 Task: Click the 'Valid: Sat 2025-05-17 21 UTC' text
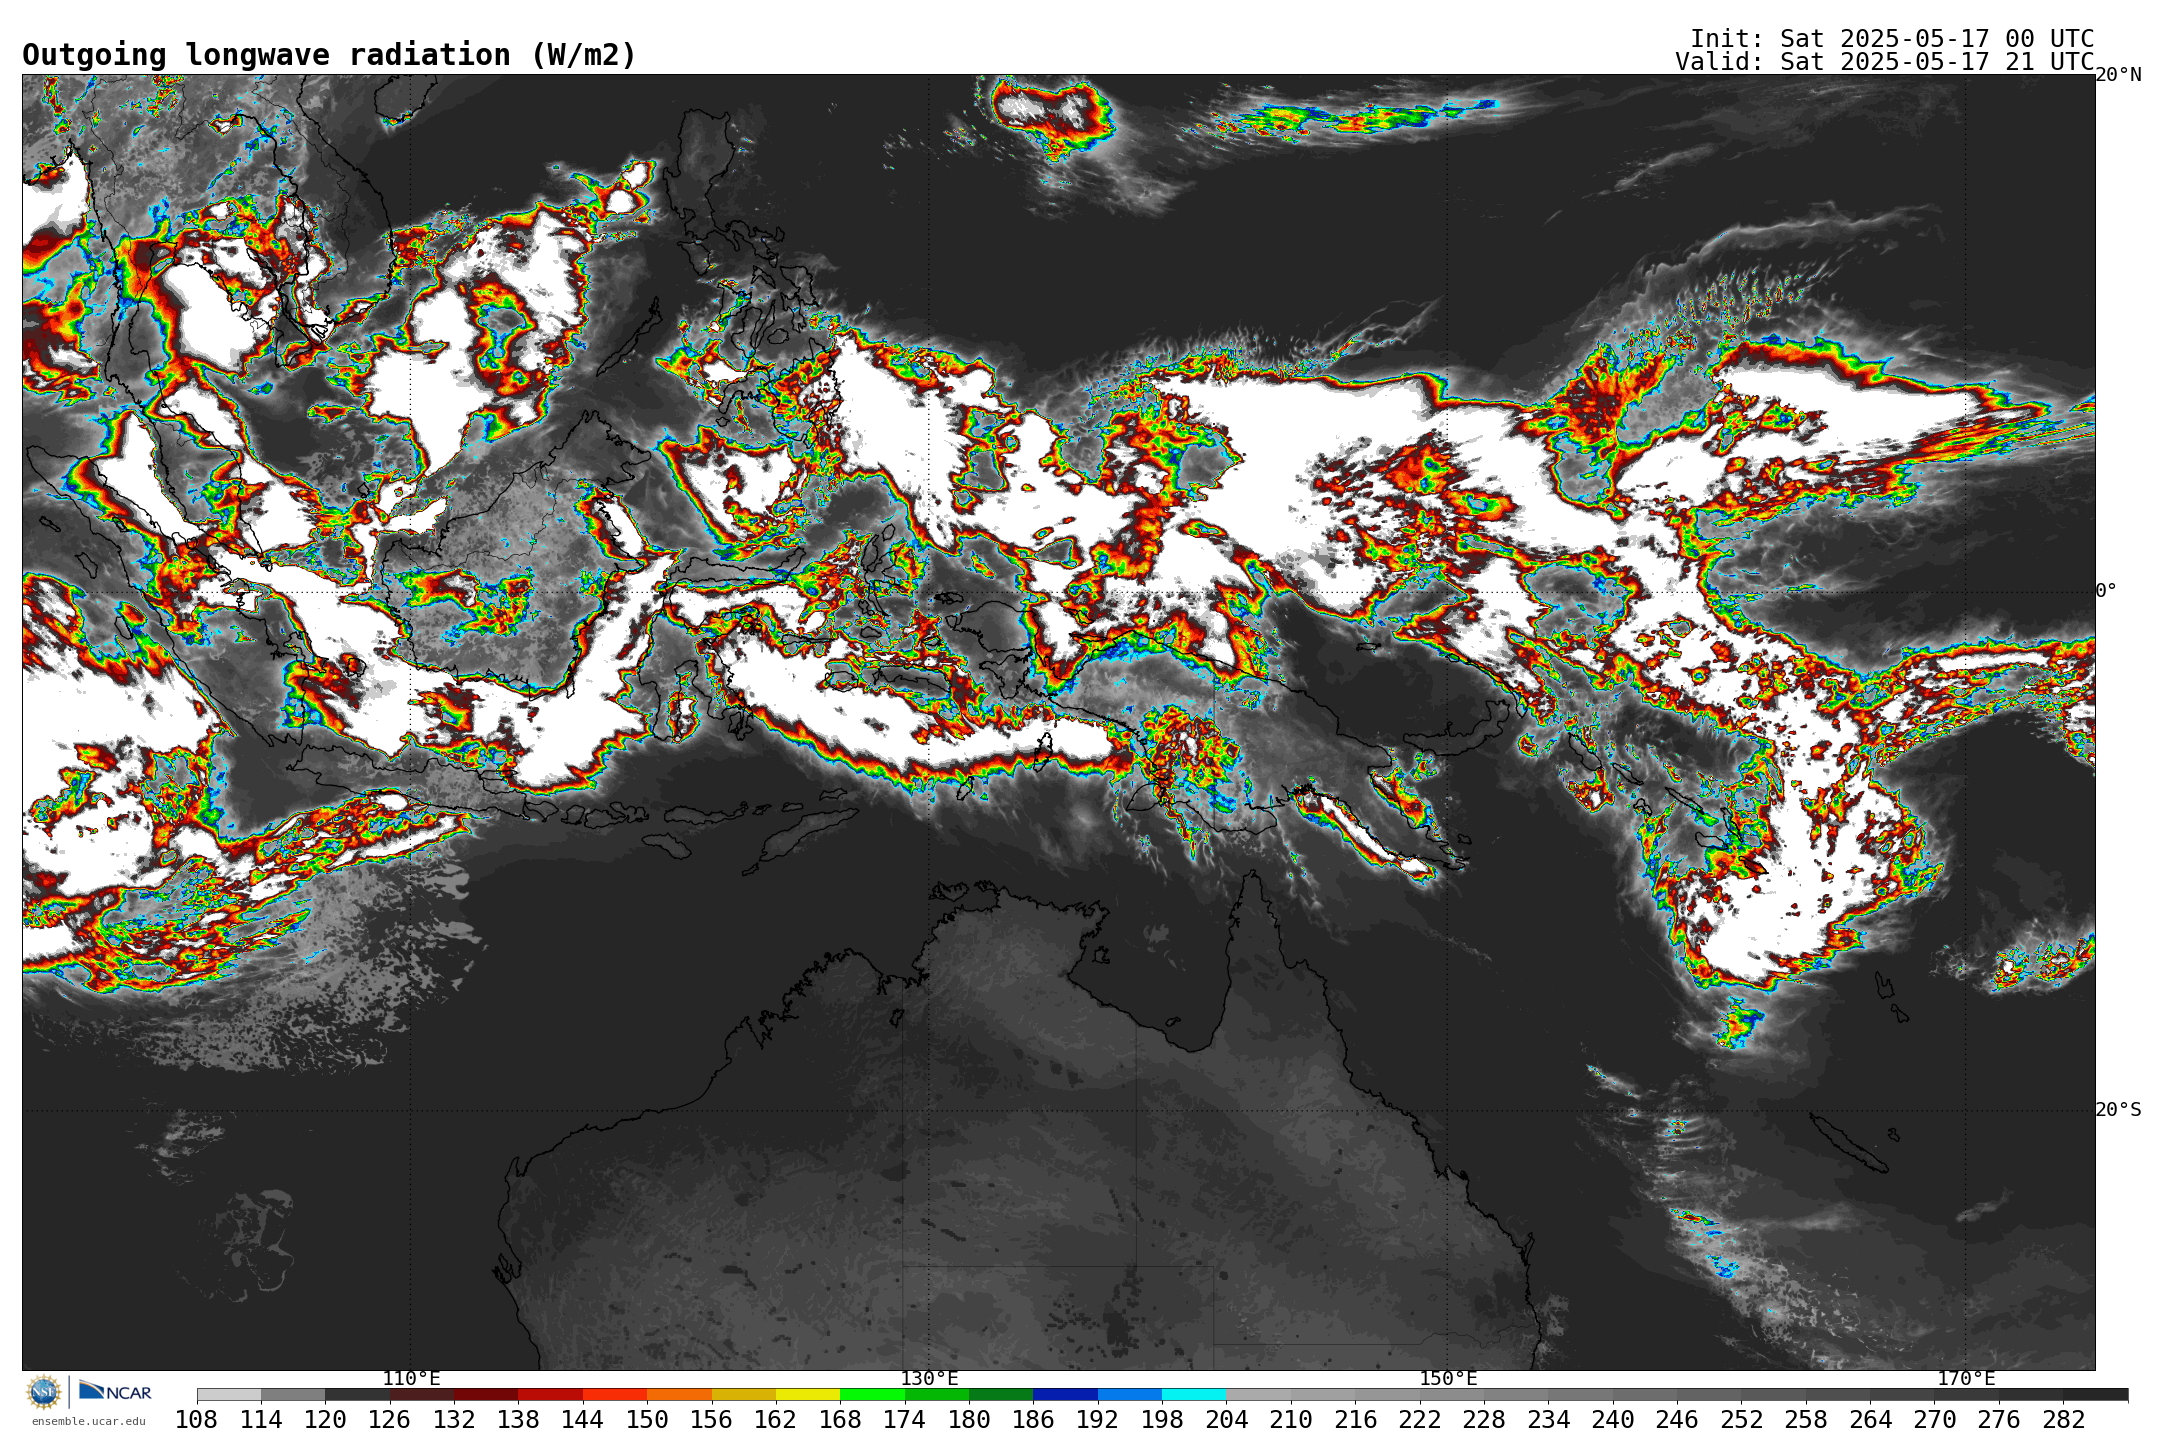tap(1884, 62)
